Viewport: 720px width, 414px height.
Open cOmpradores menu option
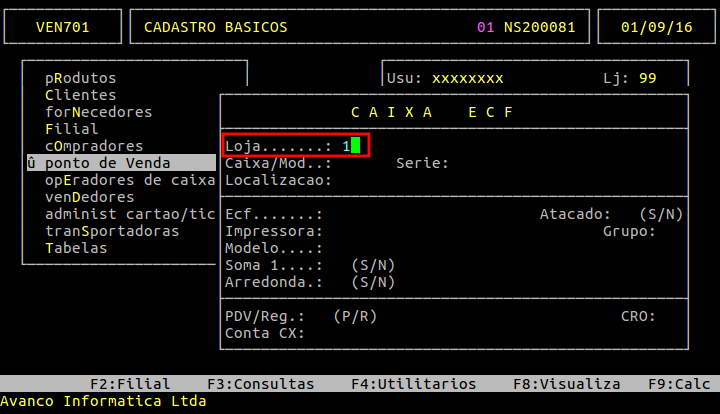(x=94, y=146)
